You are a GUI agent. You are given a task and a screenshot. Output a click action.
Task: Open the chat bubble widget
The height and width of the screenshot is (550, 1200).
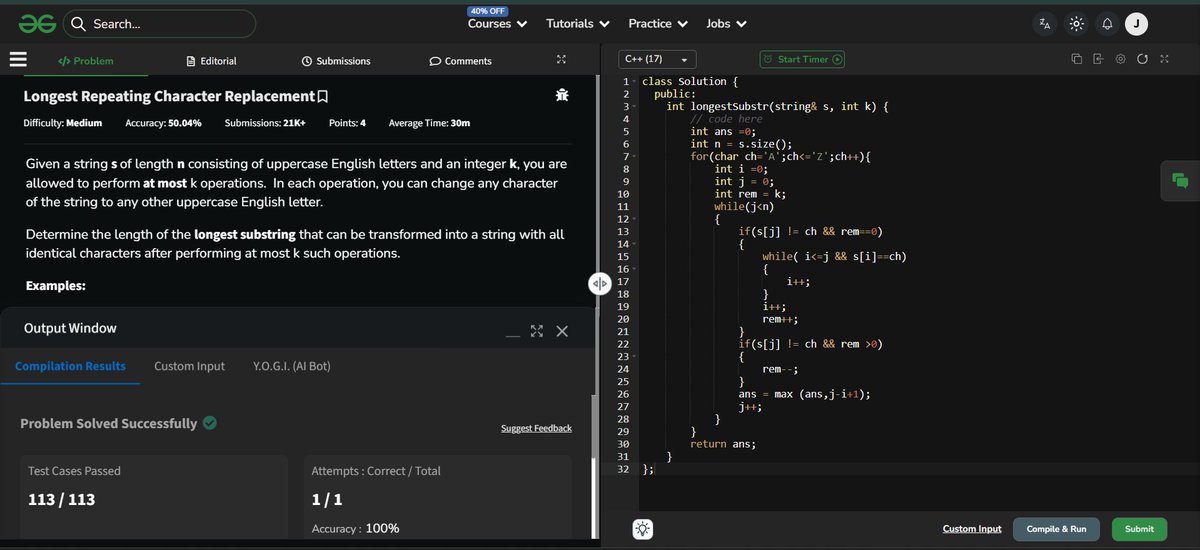coord(1180,180)
